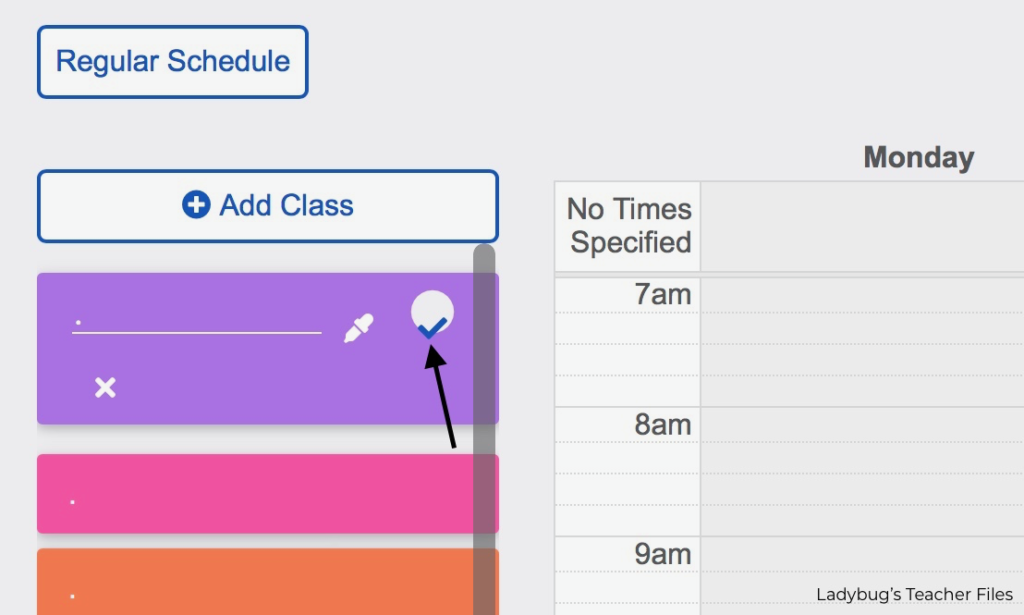
Task: Open the Regular Schedule button
Action: (172, 62)
